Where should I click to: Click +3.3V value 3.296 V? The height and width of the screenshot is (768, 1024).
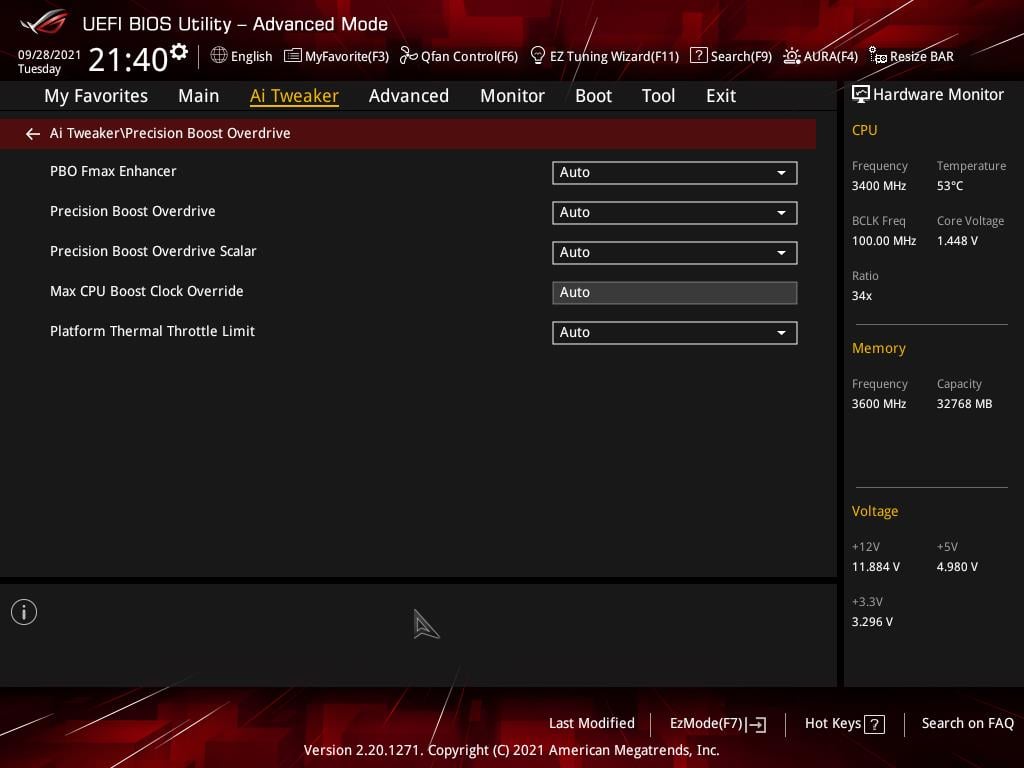pos(872,622)
